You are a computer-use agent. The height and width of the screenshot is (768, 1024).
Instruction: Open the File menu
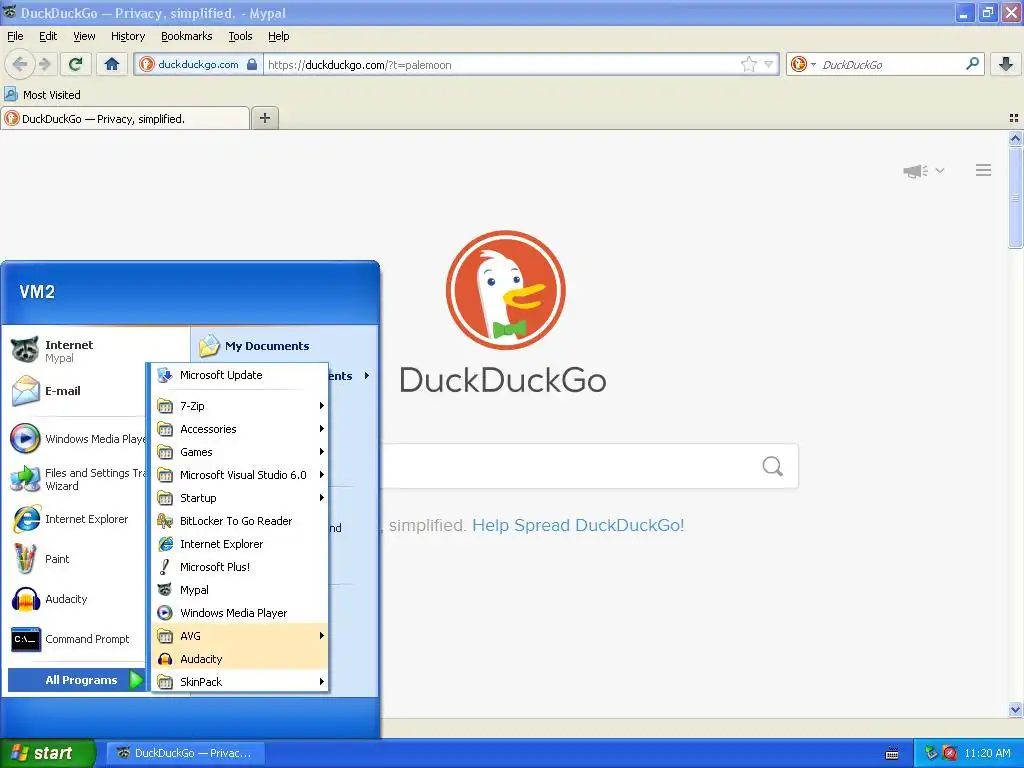(15, 36)
